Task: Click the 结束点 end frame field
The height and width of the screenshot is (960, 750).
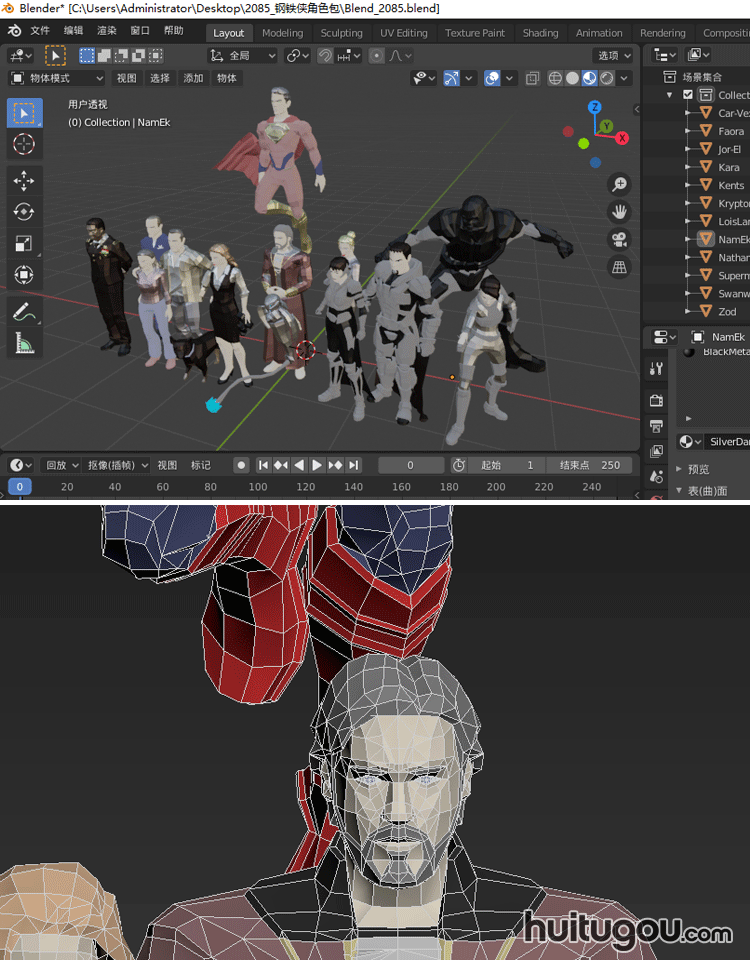Action: click(x=591, y=465)
